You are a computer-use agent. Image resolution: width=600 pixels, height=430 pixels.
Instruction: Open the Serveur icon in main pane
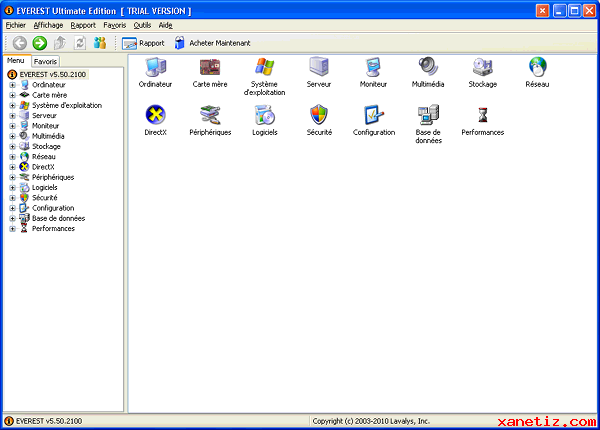319,67
